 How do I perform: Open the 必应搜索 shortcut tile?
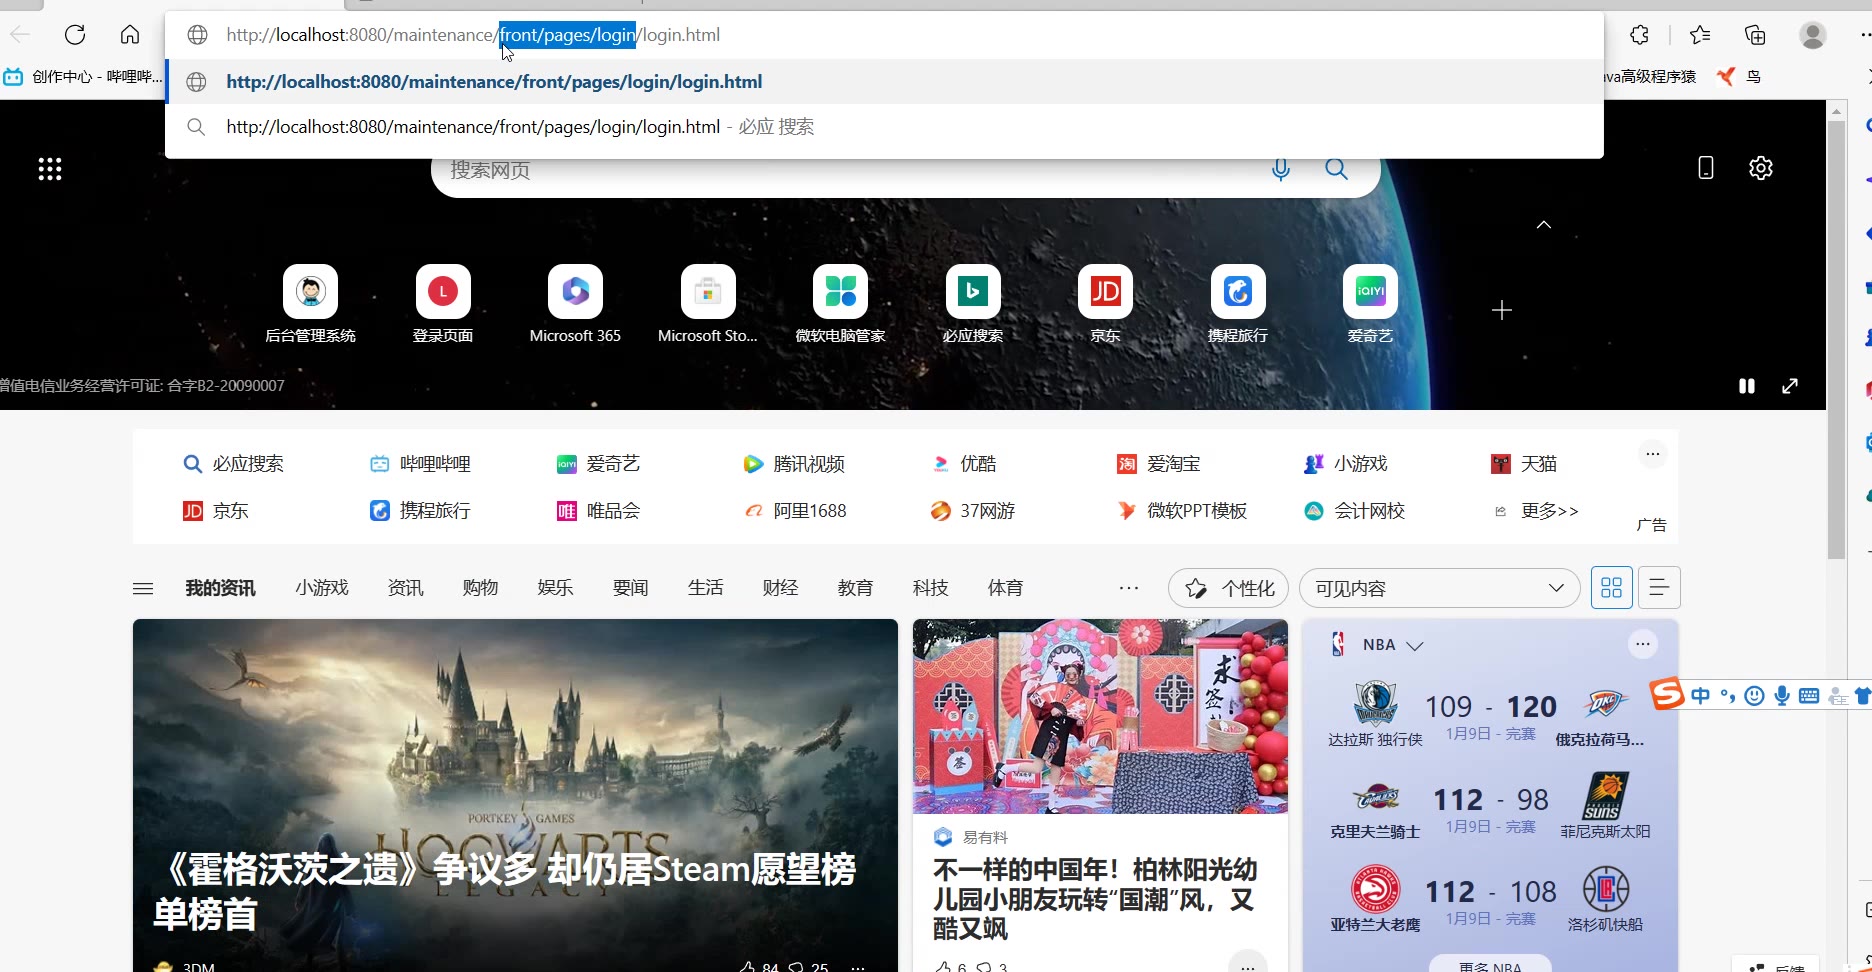click(x=973, y=305)
